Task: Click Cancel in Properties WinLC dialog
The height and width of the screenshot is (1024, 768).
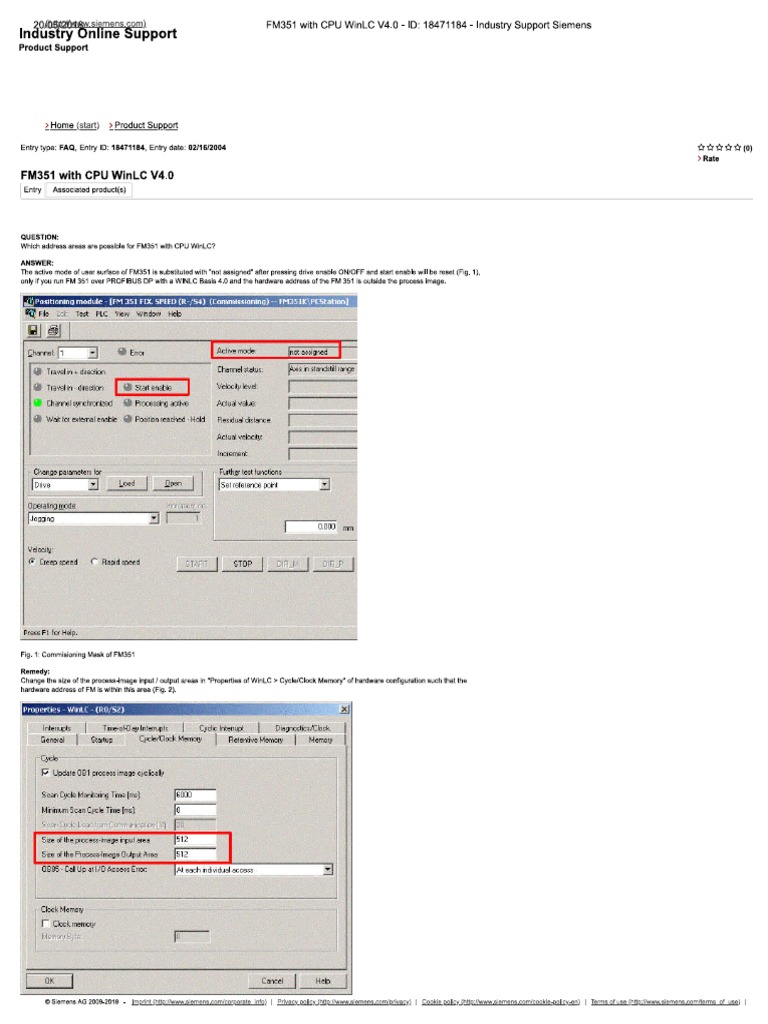Action: click(x=272, y=981)
